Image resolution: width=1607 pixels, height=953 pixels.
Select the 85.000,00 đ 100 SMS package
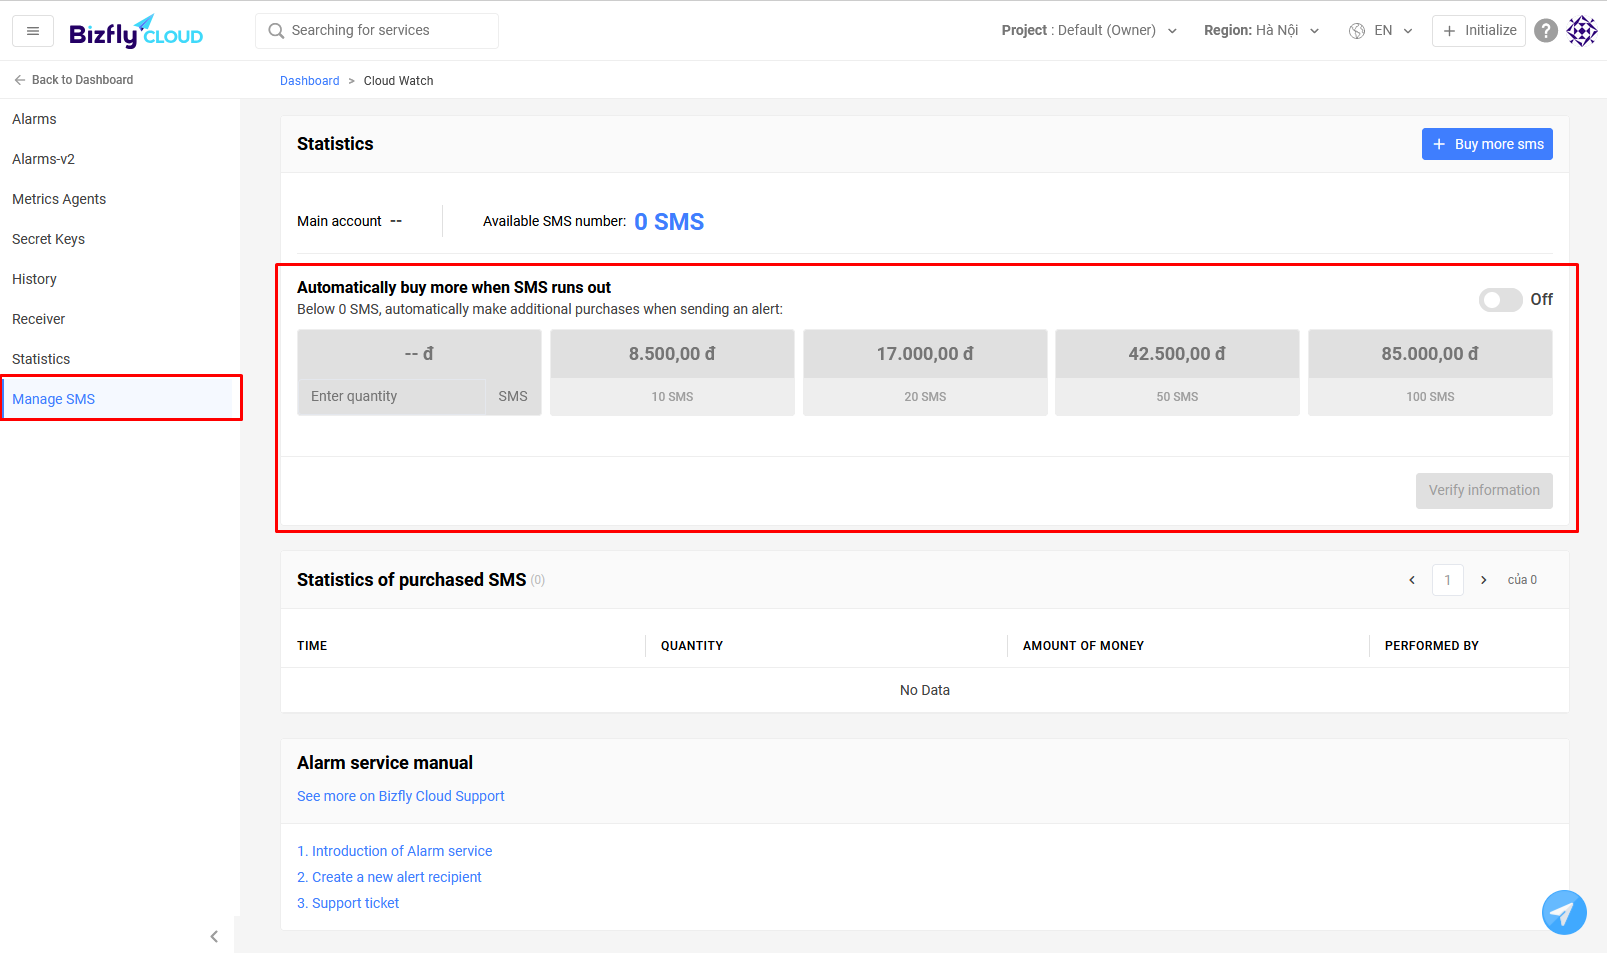1430,373
